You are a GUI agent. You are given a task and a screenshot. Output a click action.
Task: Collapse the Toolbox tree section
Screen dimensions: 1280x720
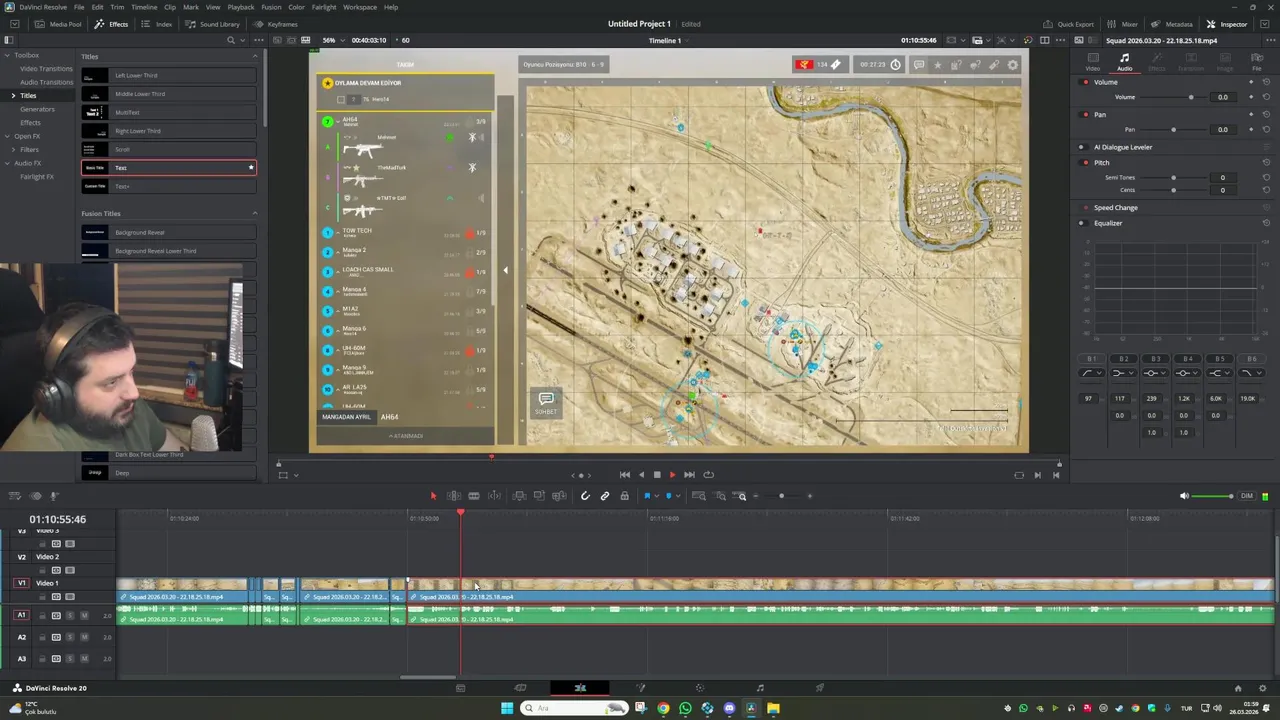tap(6, 55)
